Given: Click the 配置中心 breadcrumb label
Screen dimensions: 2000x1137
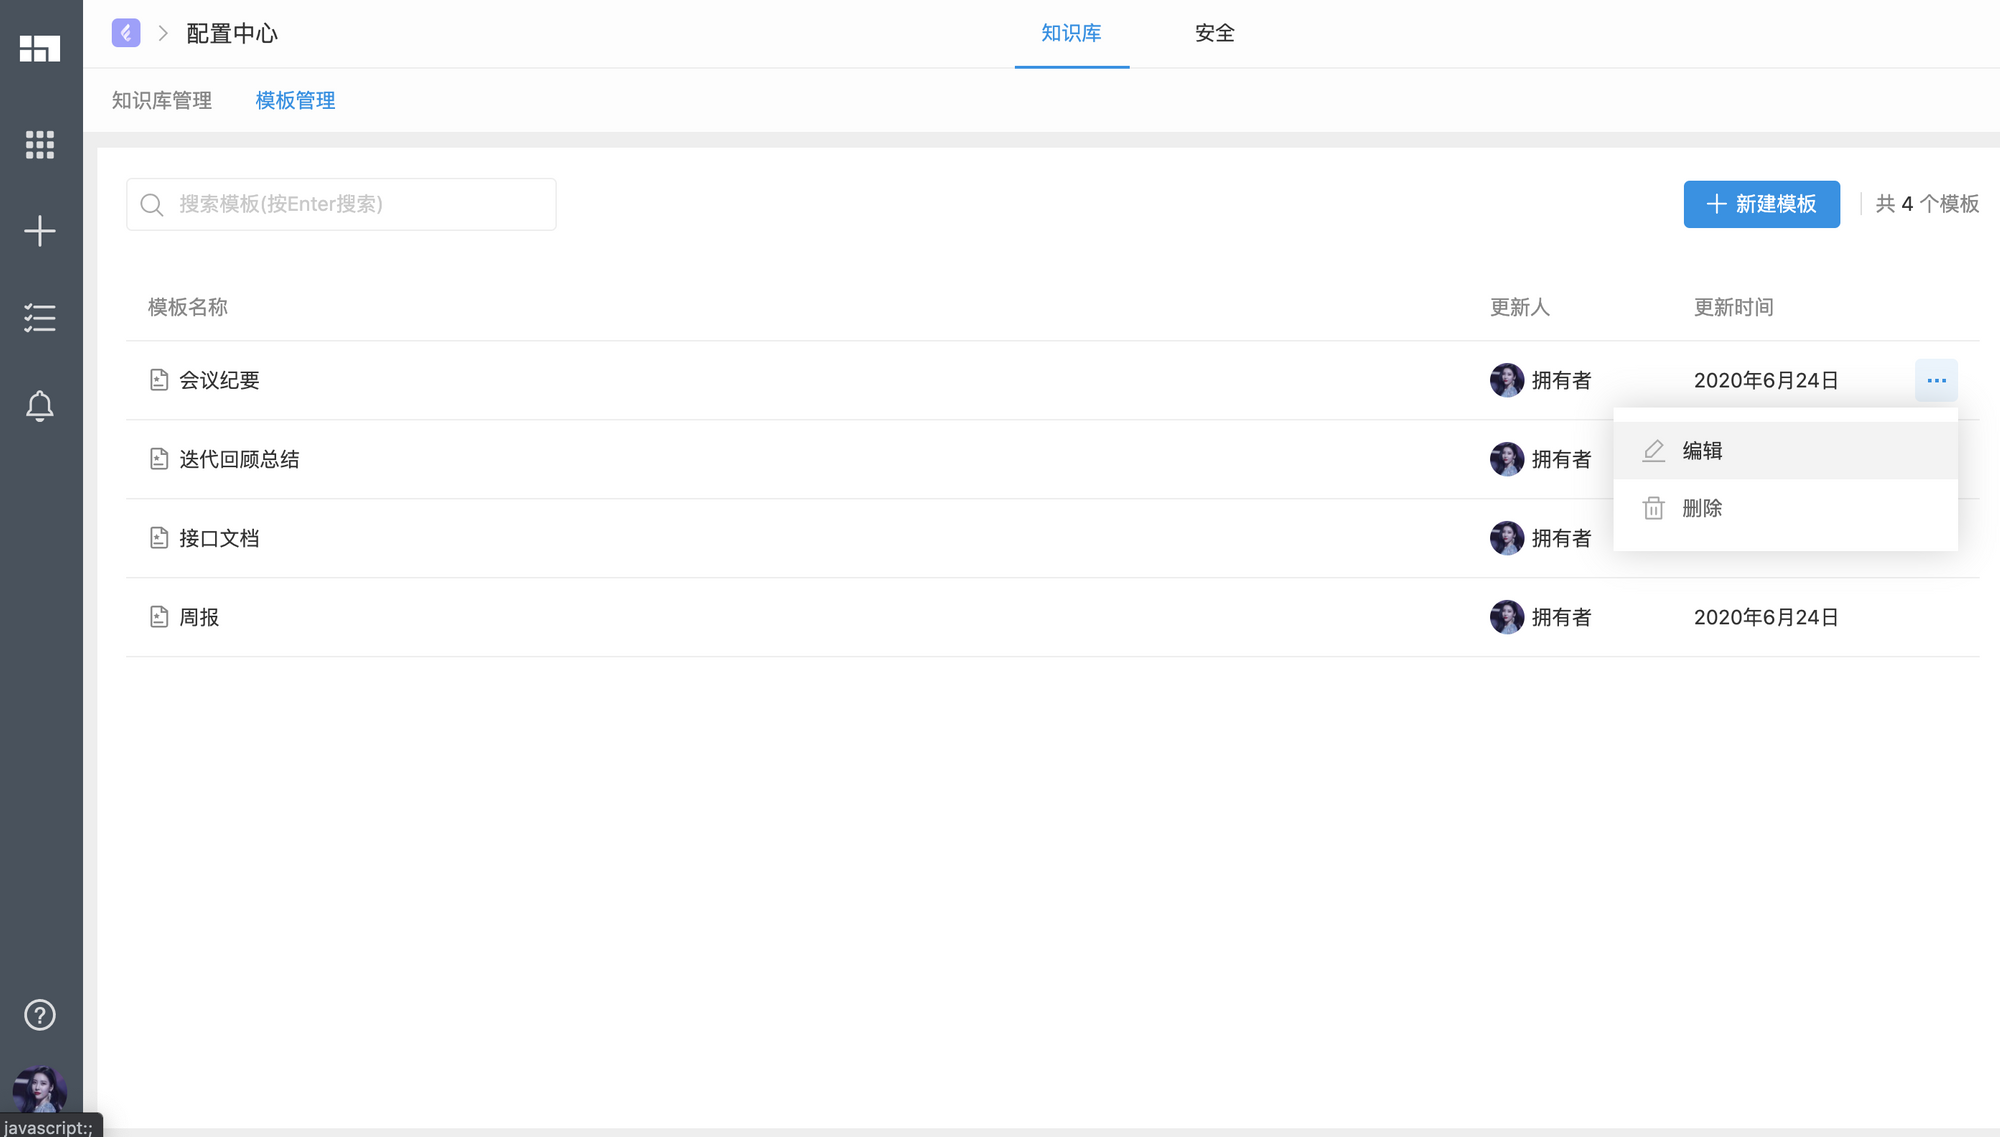Looking at the screenshot, I should (232, 34).
